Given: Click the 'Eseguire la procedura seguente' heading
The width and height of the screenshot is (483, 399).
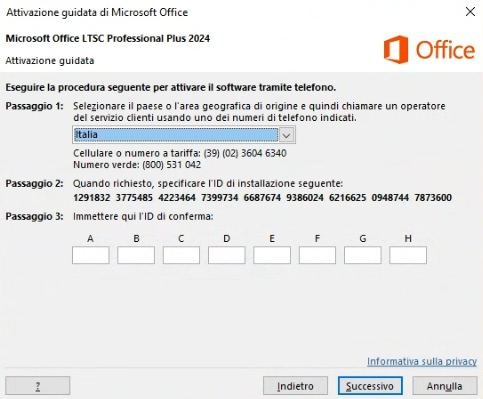Looking at the screenshot, I should [171, 88].
